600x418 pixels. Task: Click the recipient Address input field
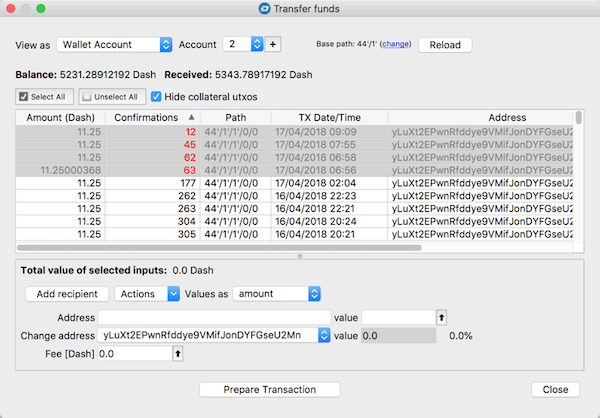(214, 318)
